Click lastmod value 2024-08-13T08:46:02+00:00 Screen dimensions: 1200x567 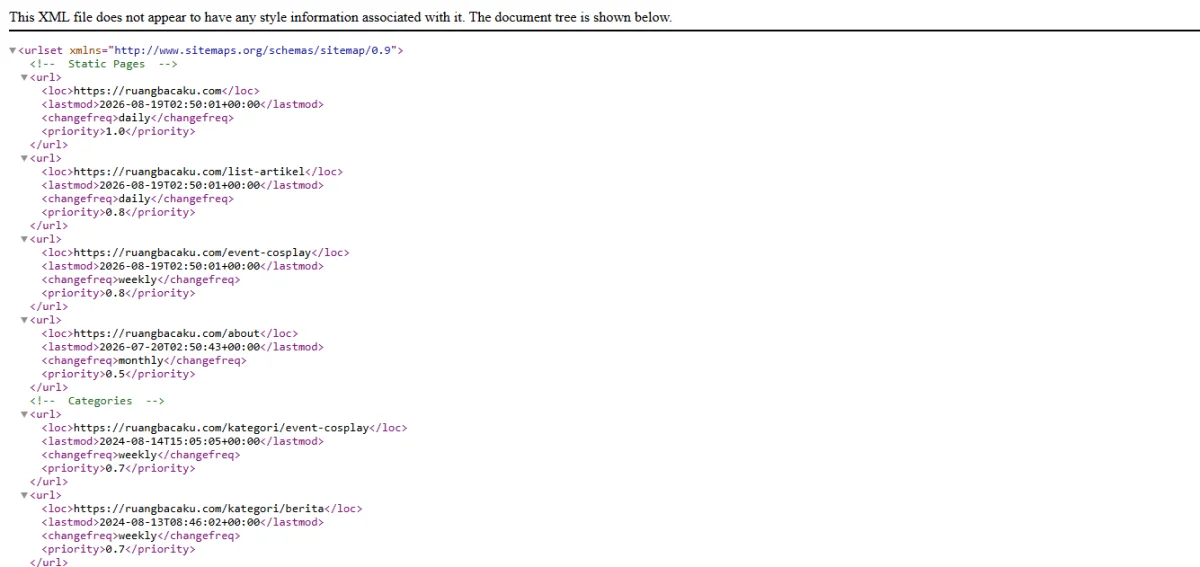pyautogui.click(x=180, y=522)
